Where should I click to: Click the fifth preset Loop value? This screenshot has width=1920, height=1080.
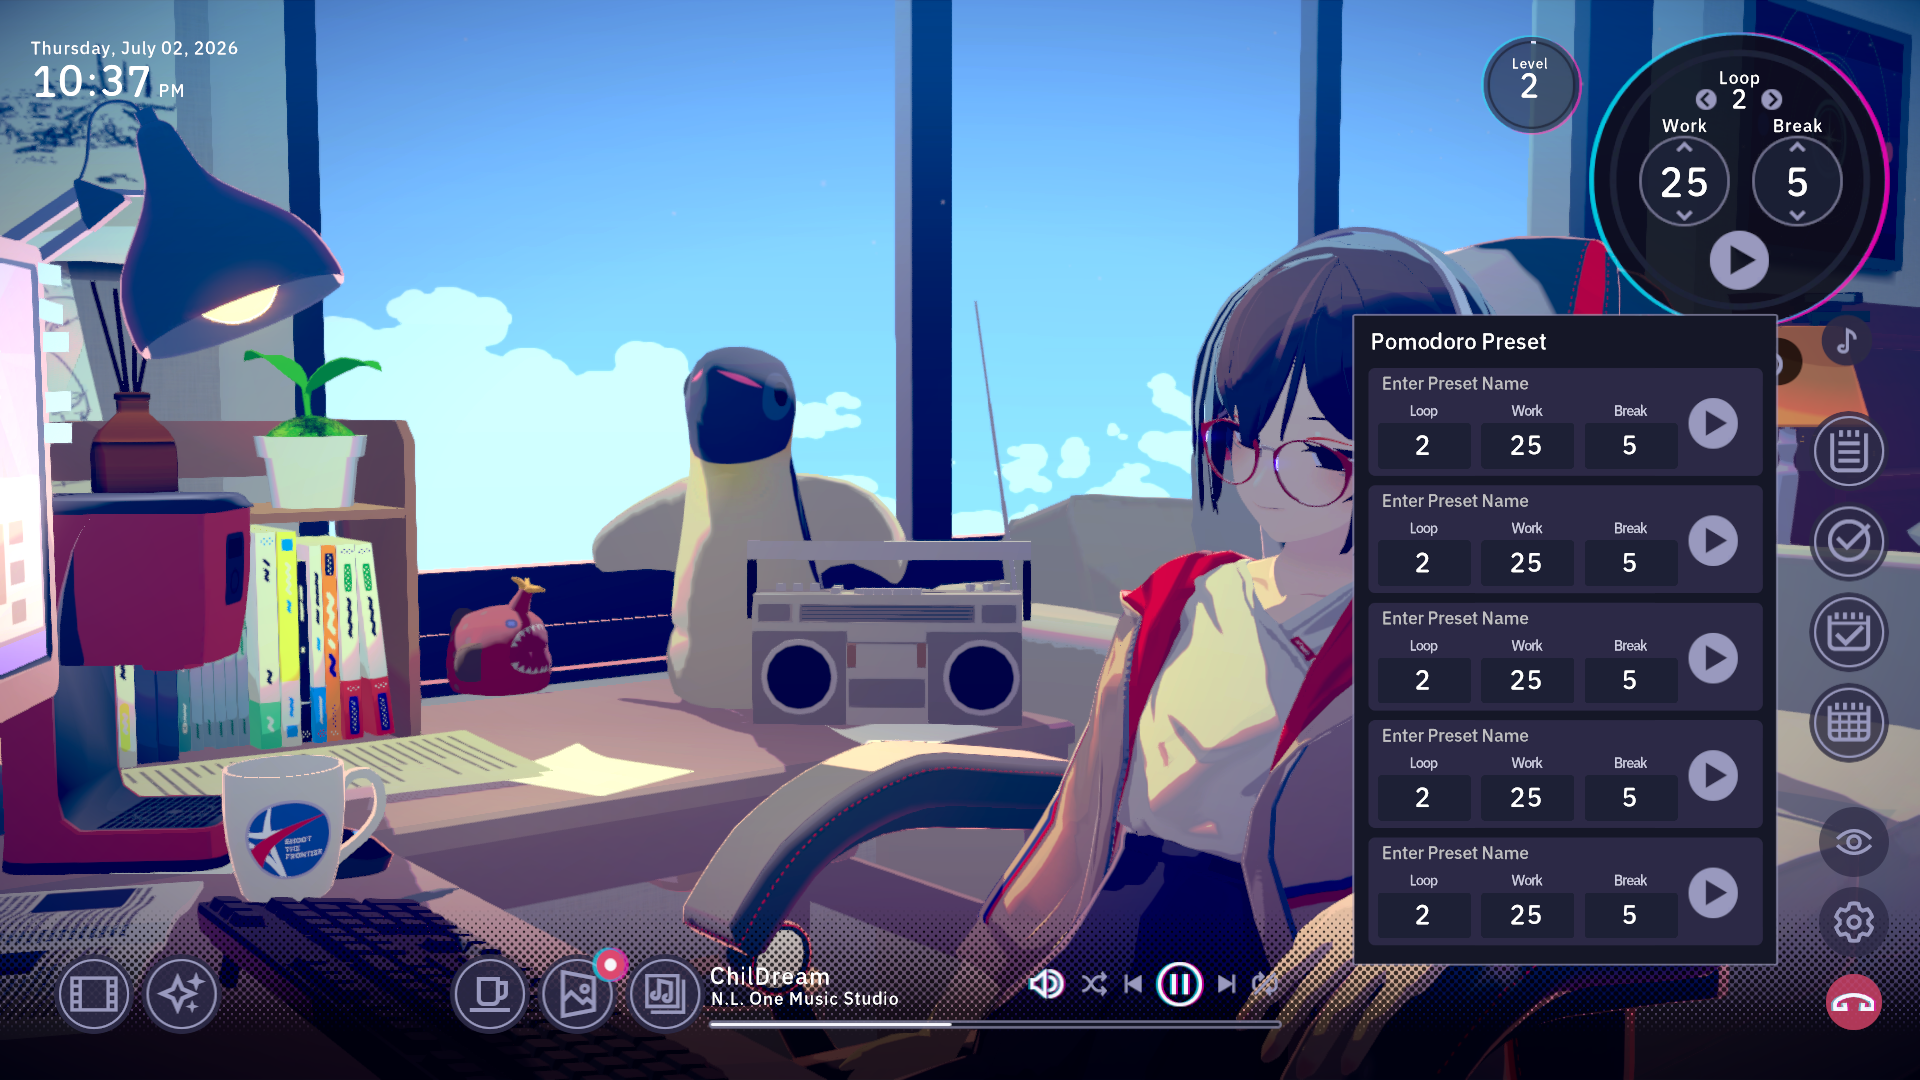click(x=1423, y=915)
